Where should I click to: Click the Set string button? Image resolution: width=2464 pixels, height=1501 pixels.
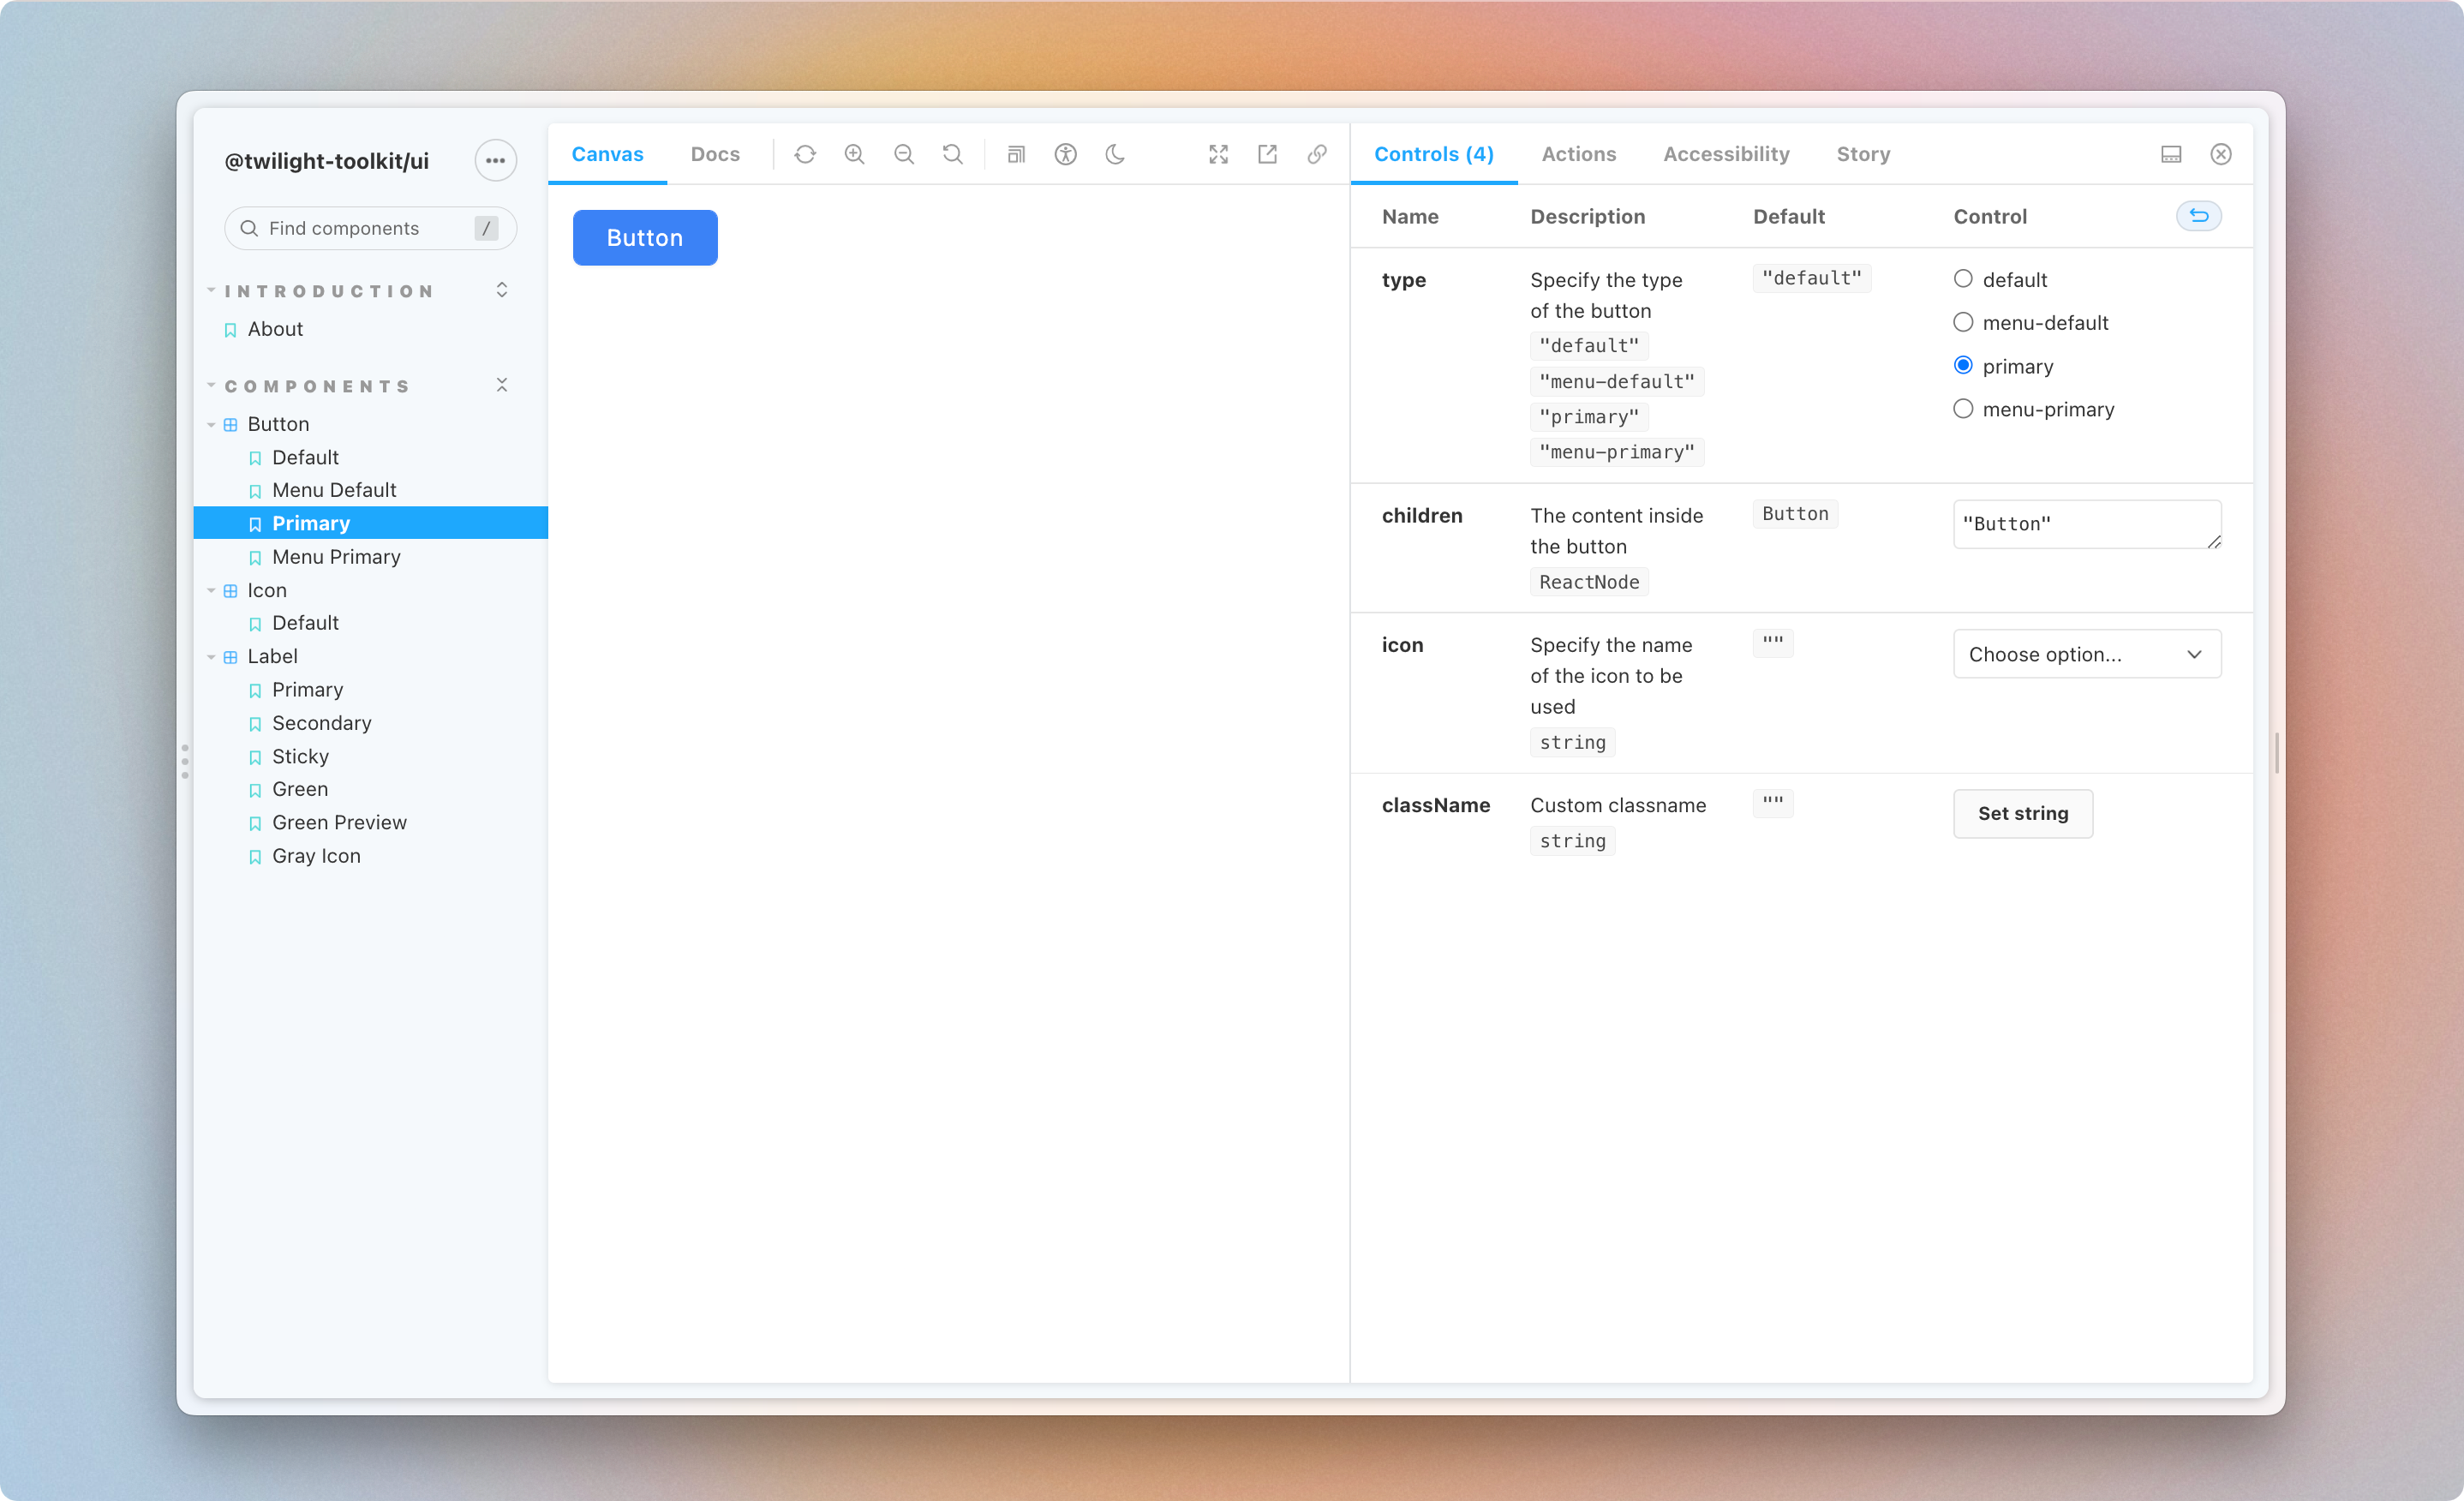[2023, 813]
